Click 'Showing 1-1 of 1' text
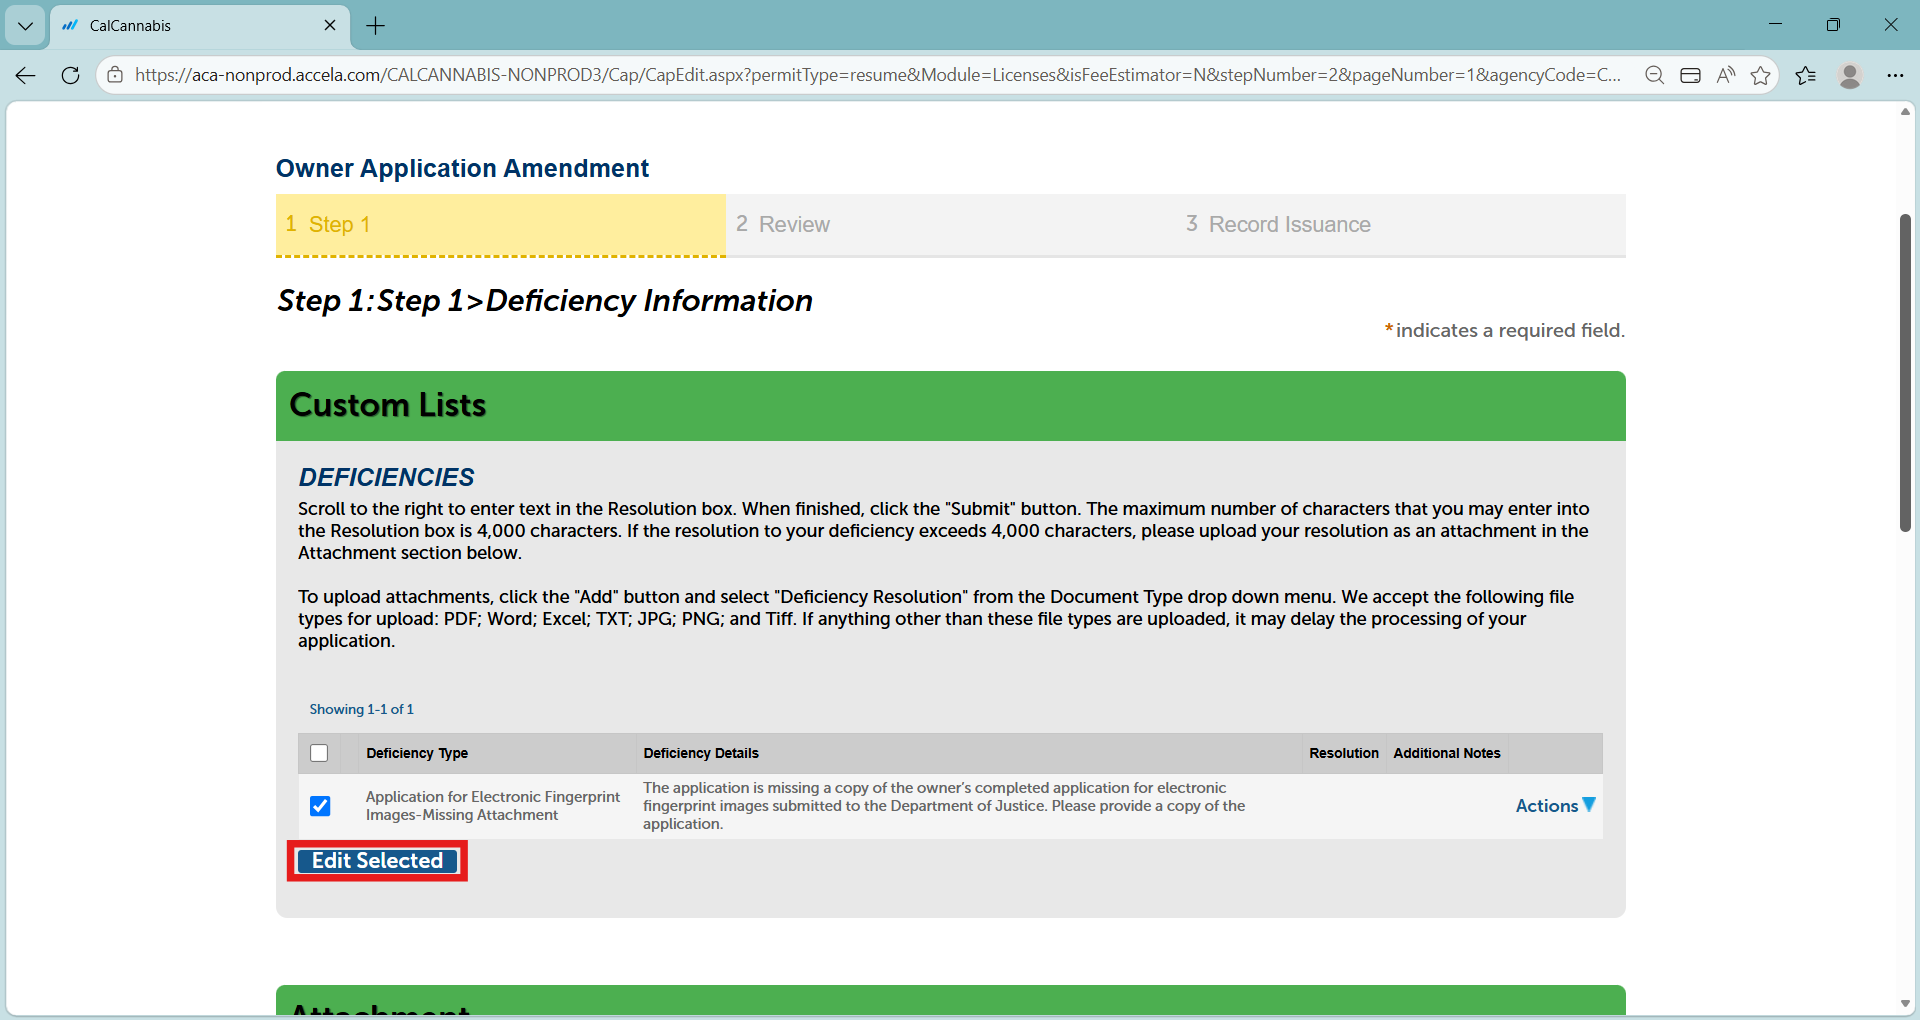This screenshot has width=1920, height=1020. coord(361,709)
